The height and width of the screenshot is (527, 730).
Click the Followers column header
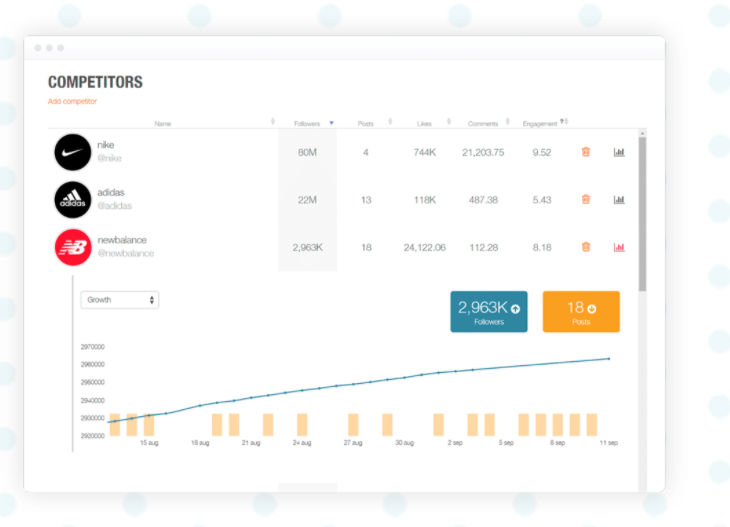[307, 124]
